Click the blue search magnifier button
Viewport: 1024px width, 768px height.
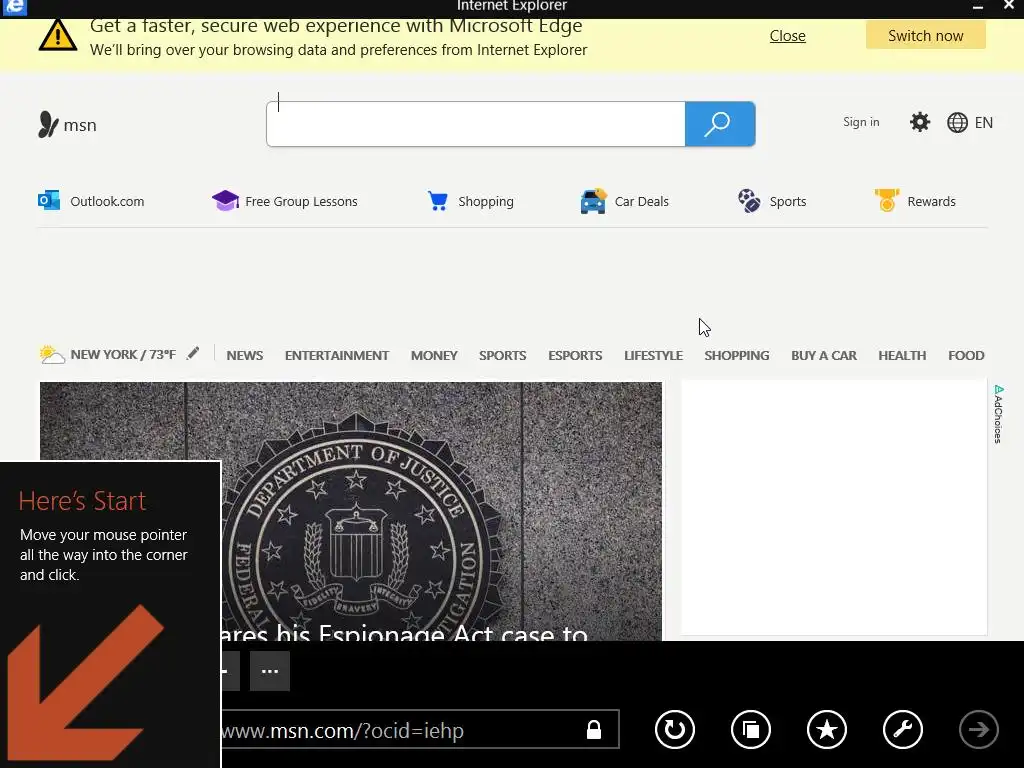point(720,124)
